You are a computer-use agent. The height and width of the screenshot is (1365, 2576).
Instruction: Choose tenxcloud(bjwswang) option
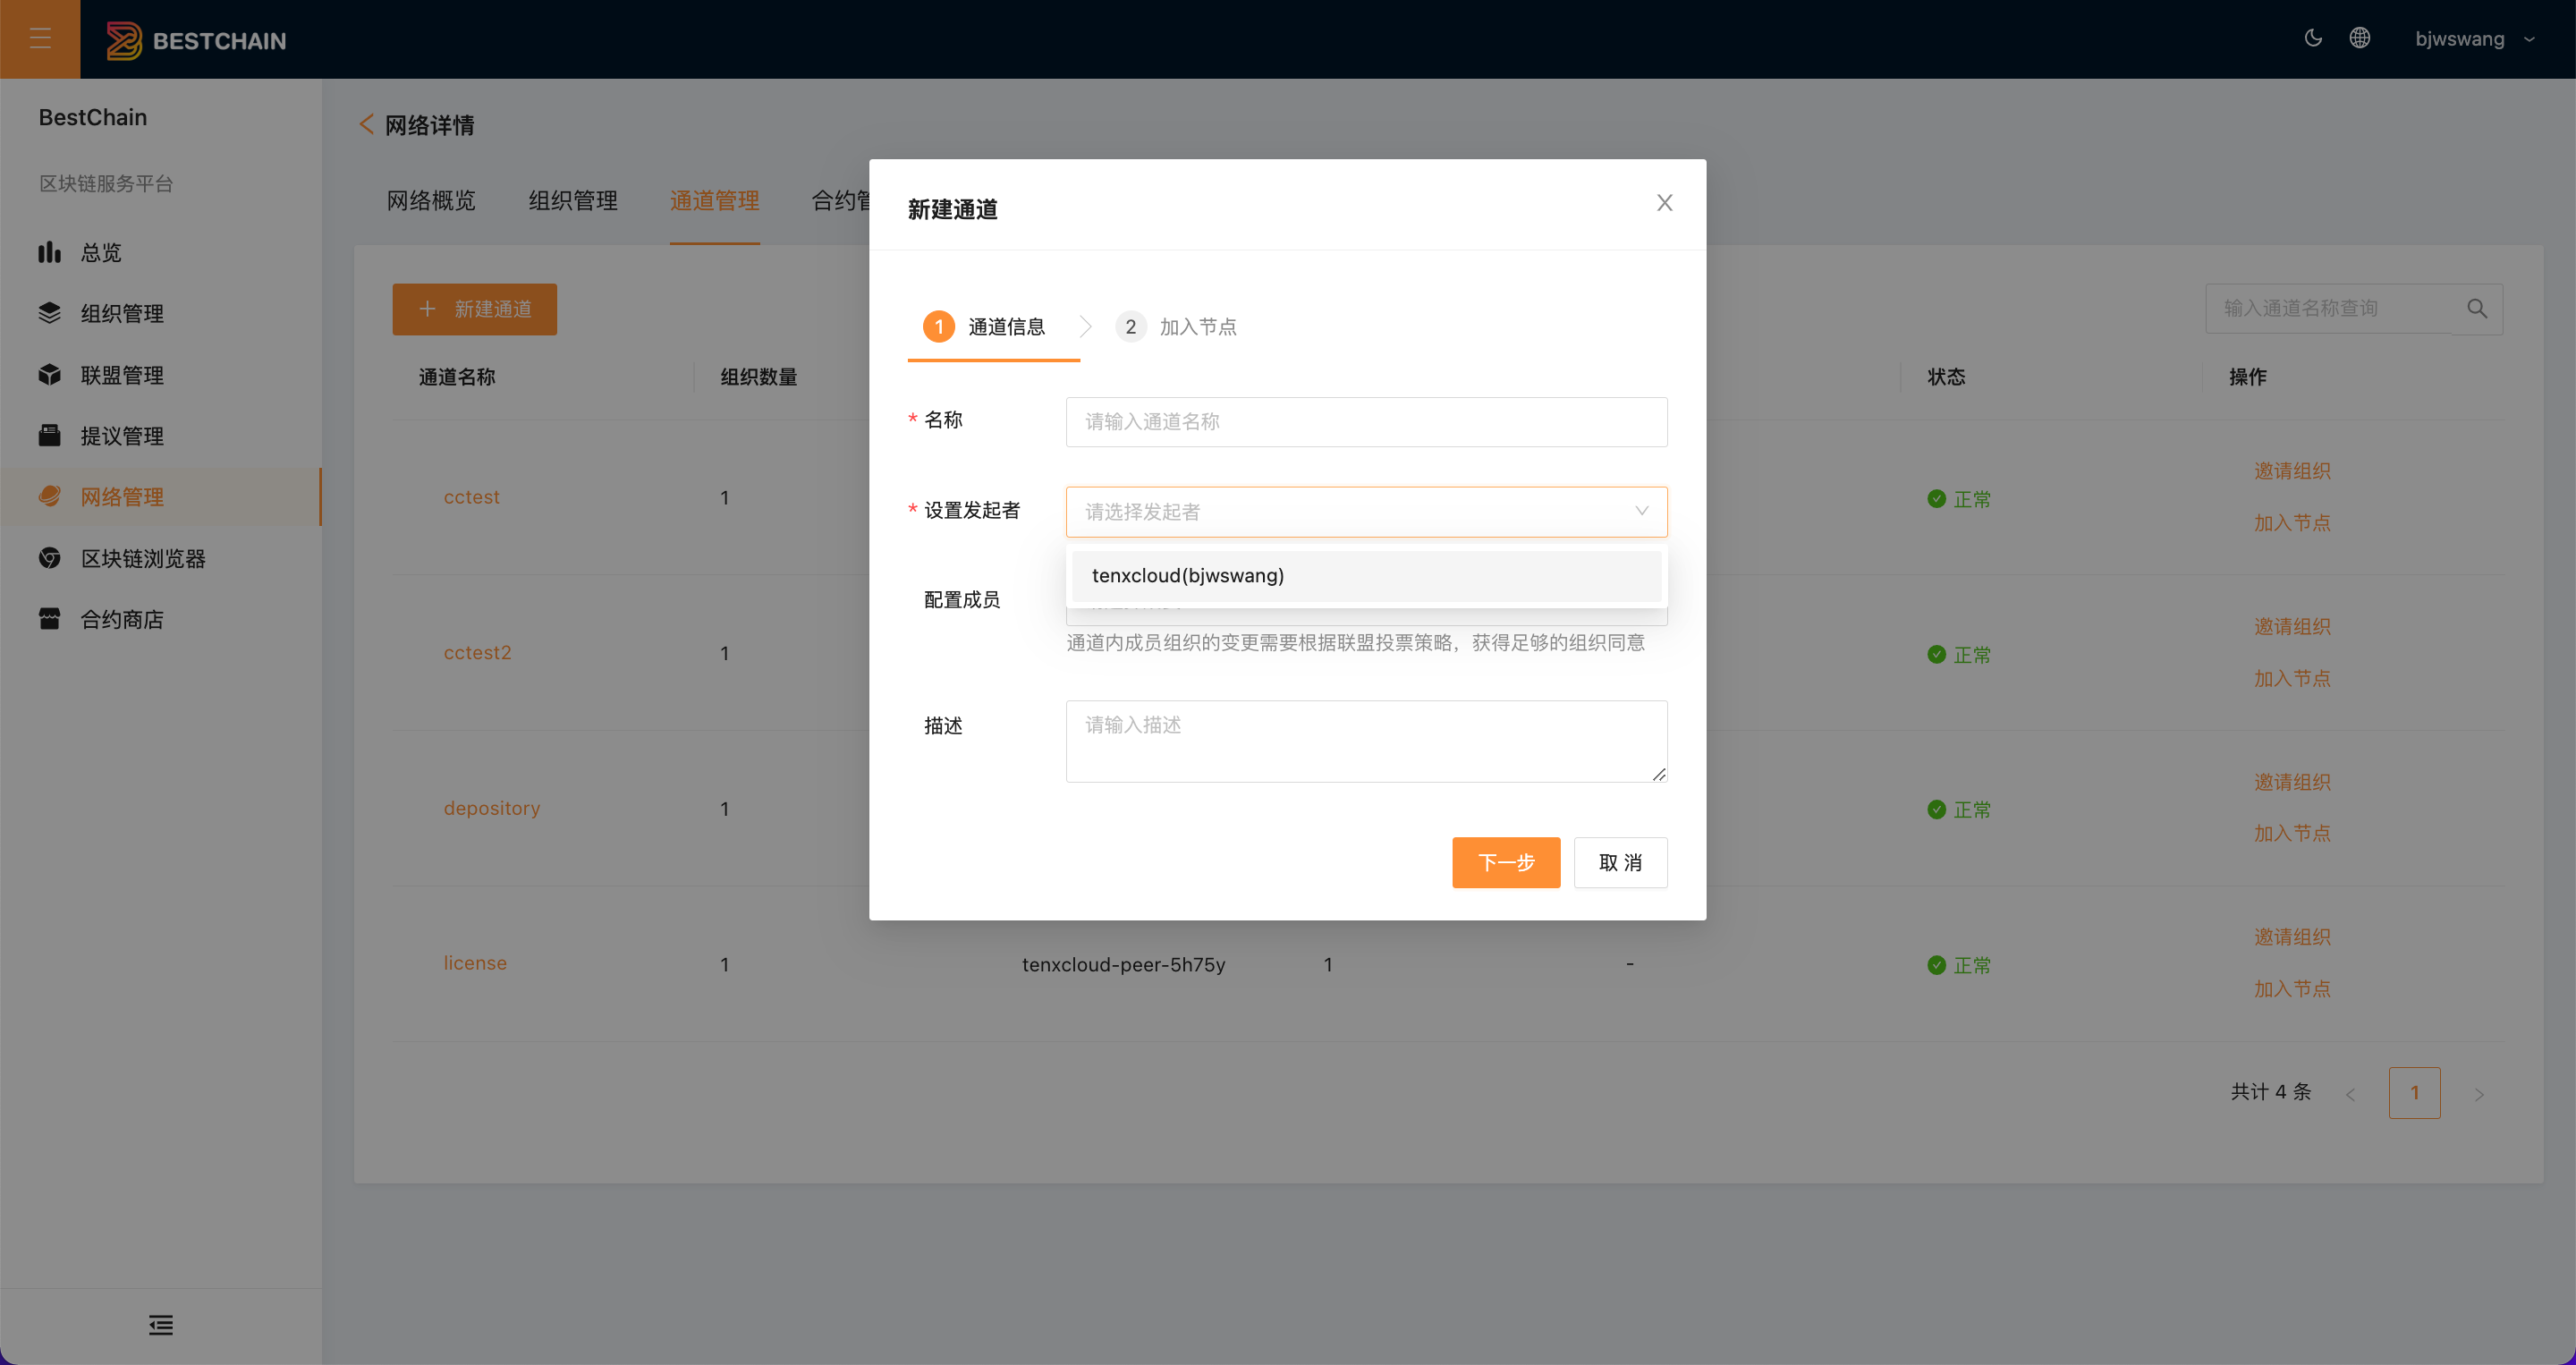(x=1366, y=576)
